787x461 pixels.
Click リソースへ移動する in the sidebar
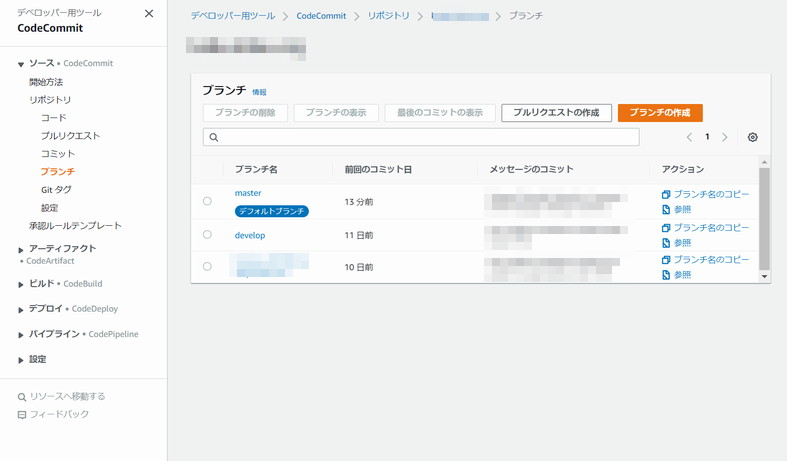[x=67, y=397]
